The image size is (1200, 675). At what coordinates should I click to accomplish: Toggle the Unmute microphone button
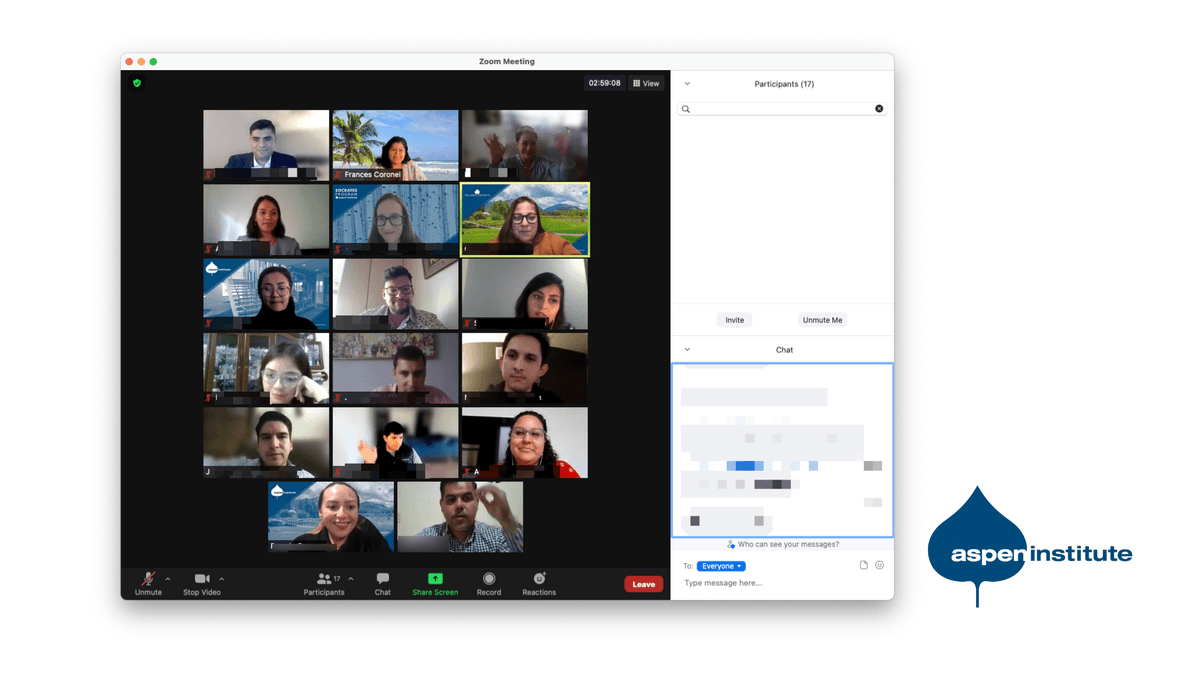(x=148, y=579)
